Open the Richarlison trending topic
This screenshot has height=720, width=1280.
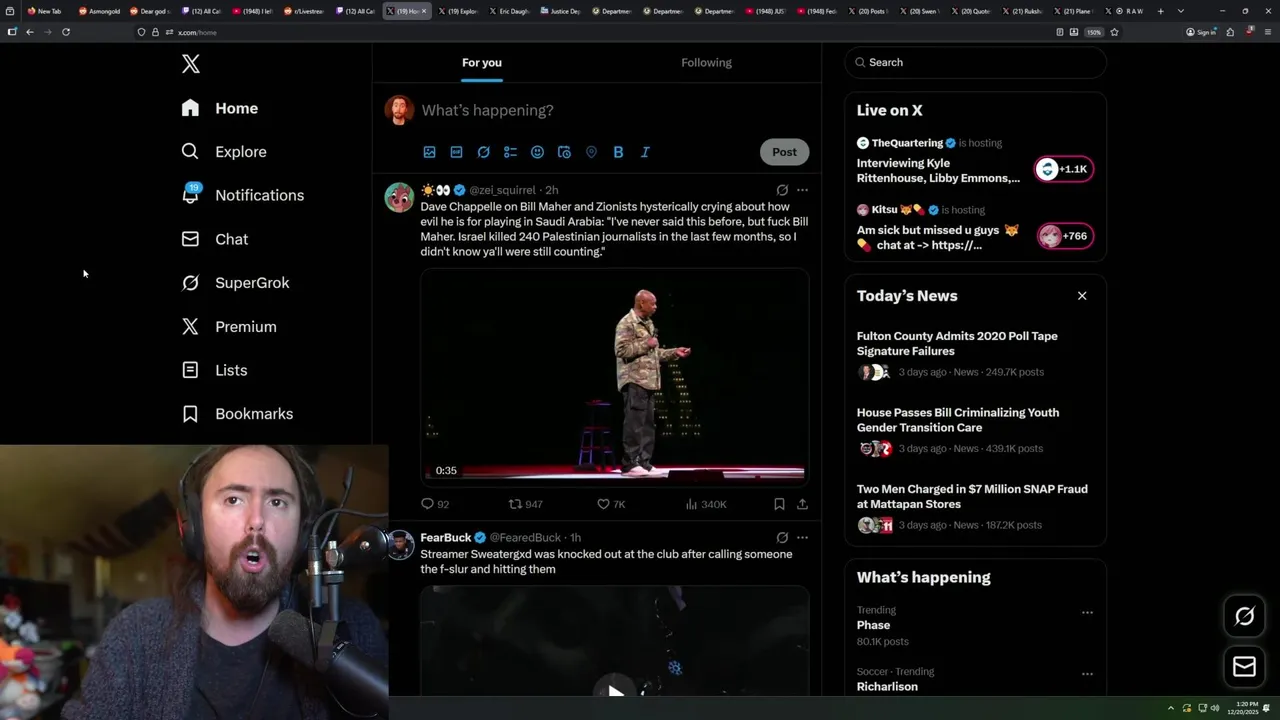click(x=887, y=687)
